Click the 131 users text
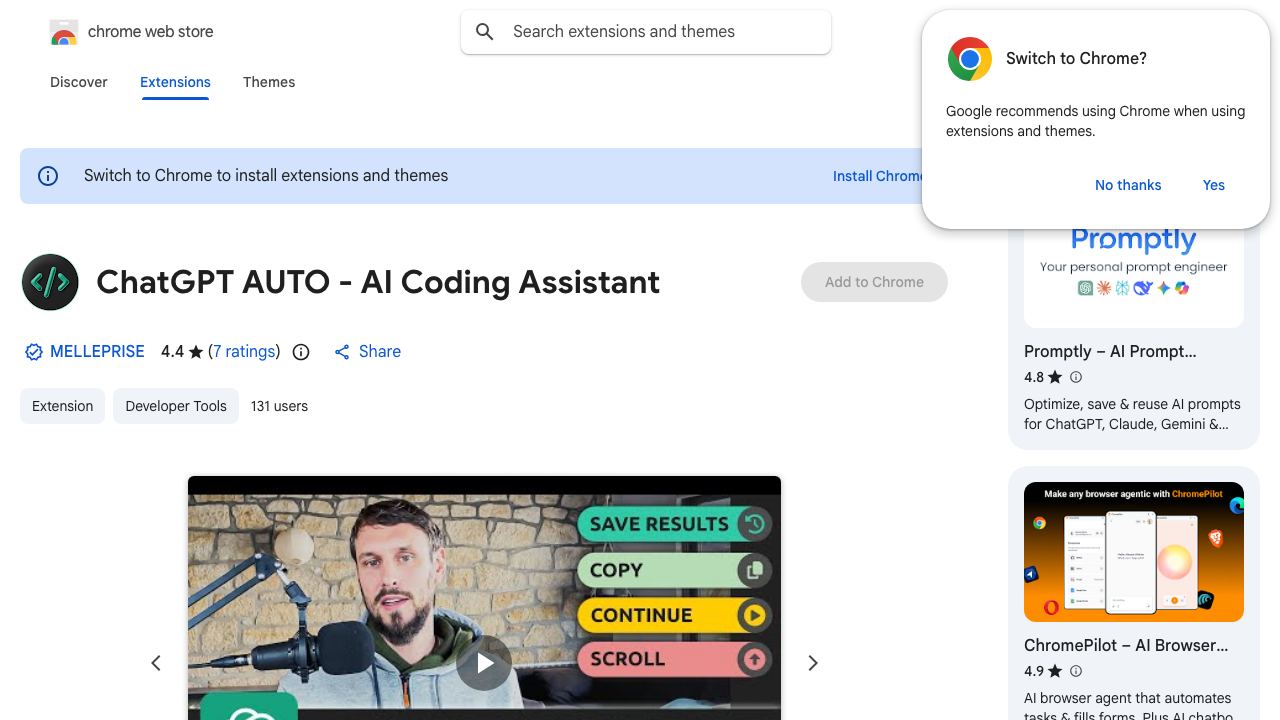 279,406
